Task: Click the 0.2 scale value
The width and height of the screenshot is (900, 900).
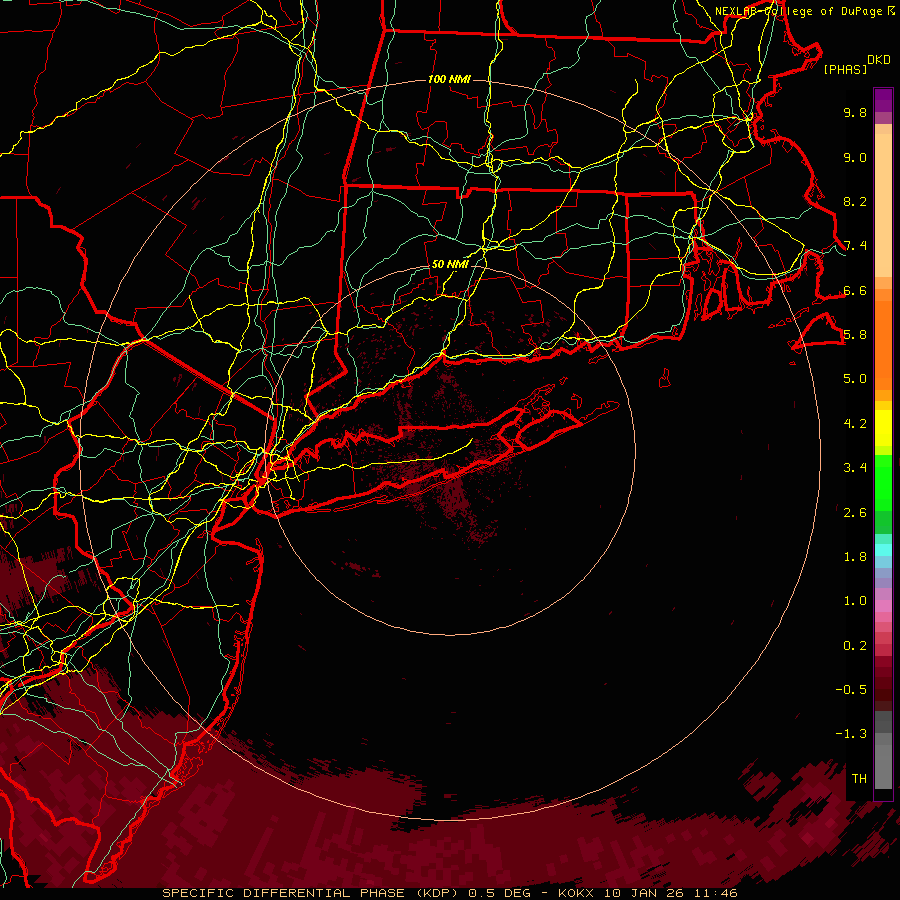Action: click(855, 646)
